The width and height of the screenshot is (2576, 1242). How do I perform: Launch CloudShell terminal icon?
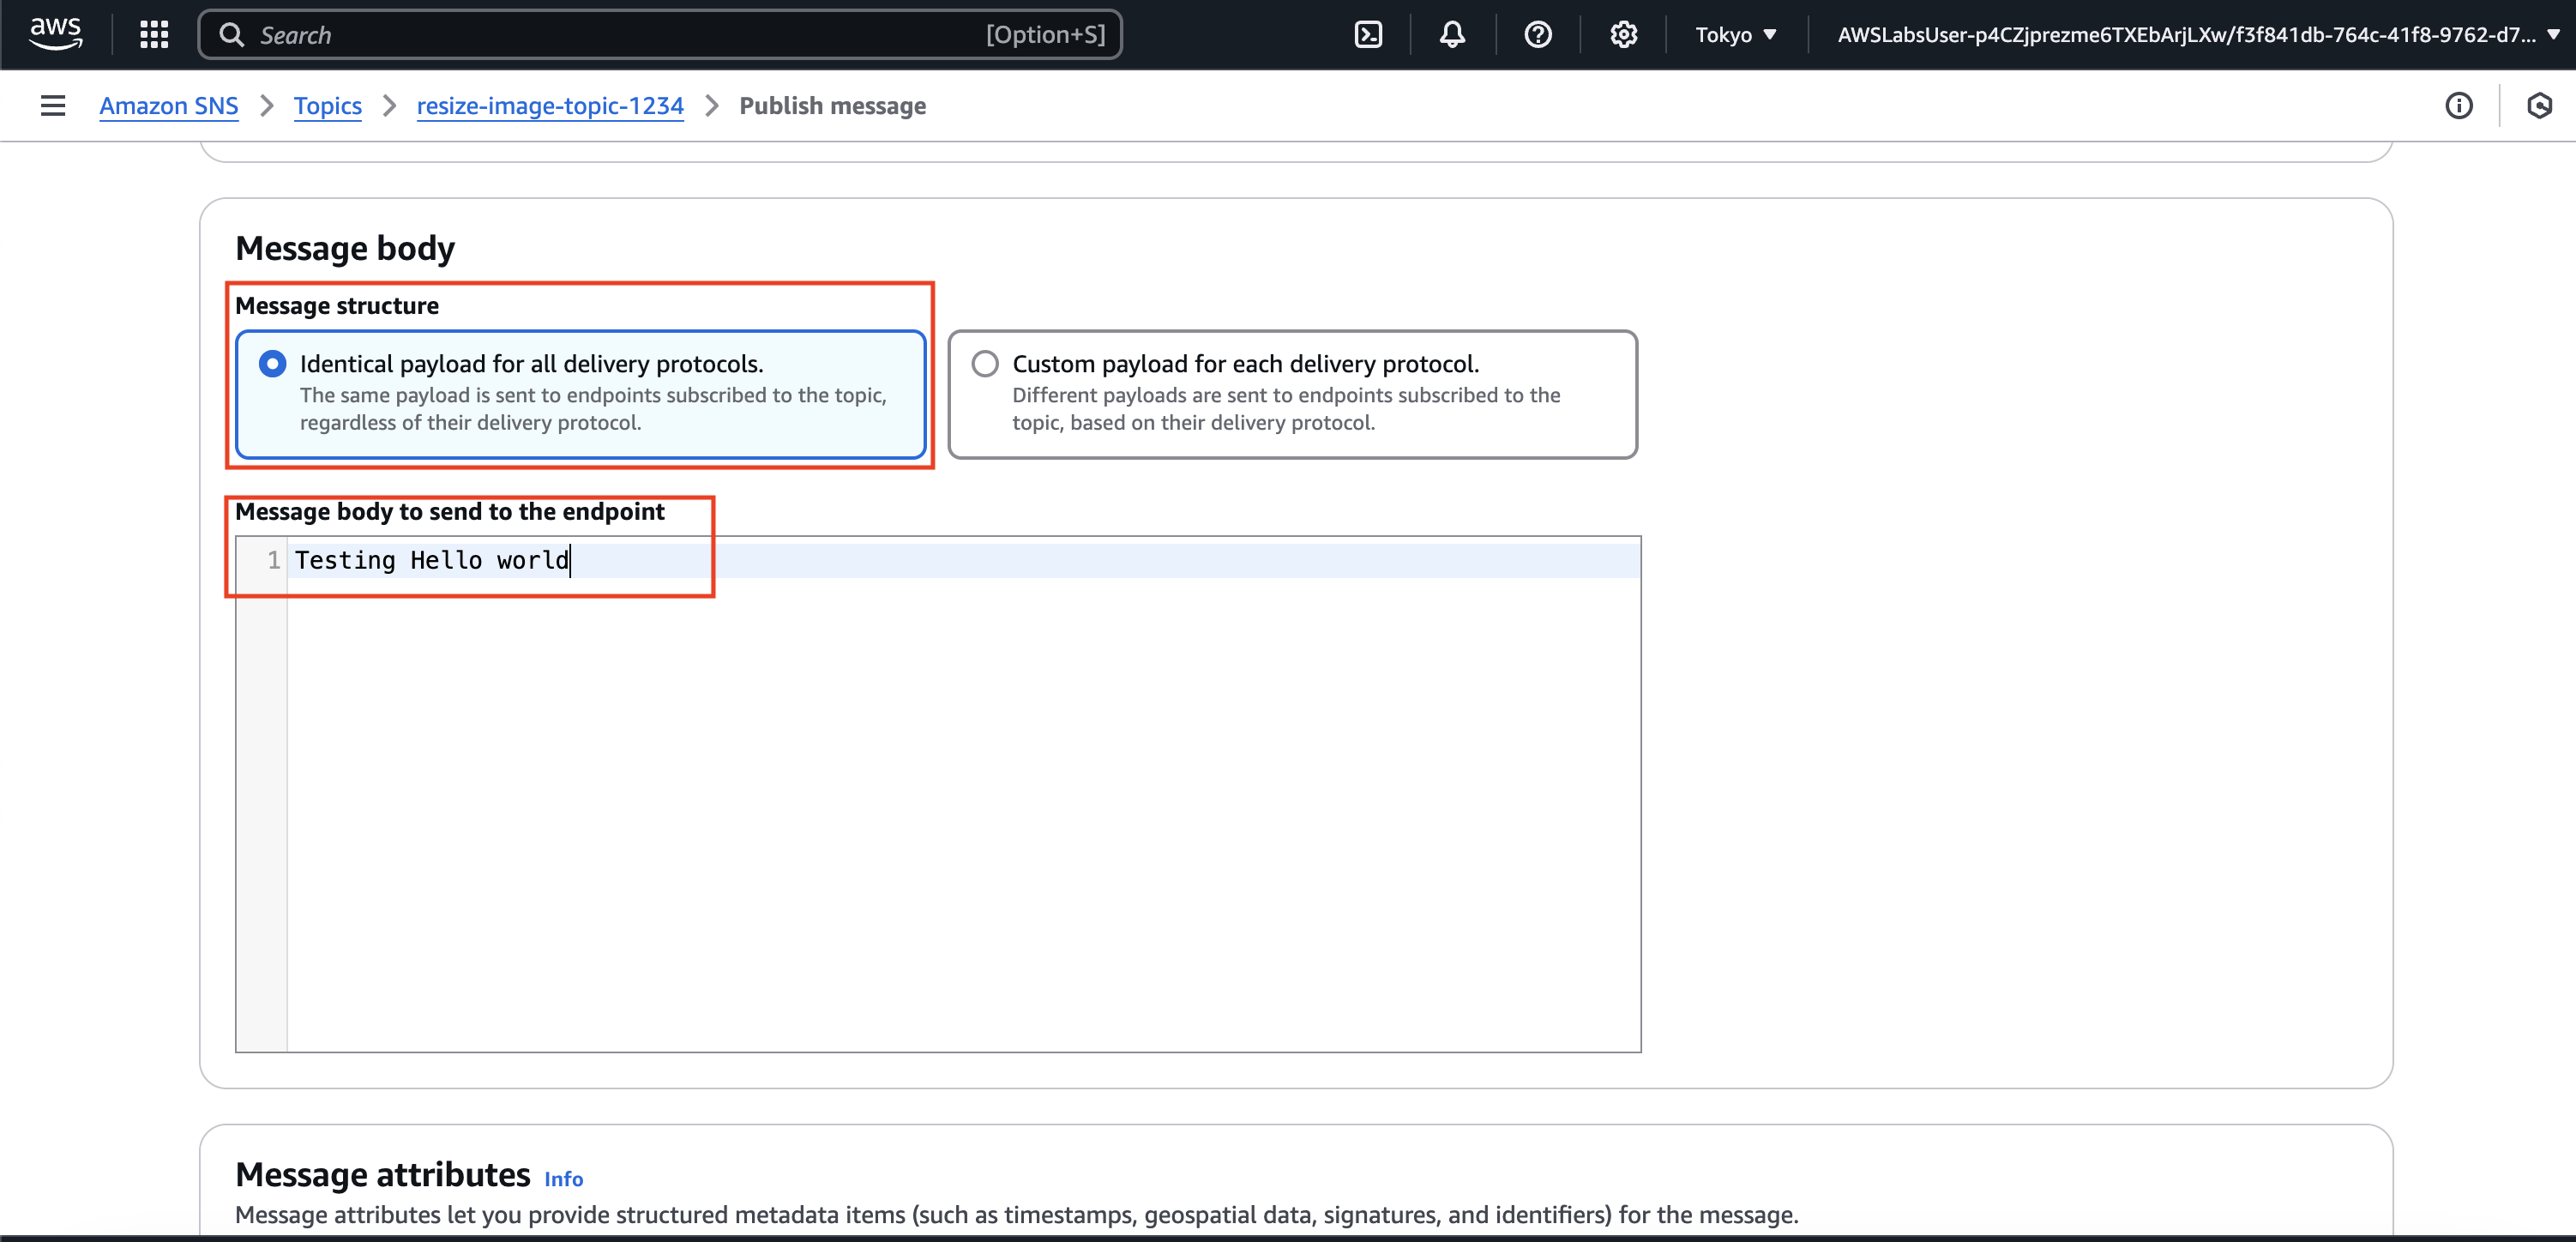coord(1367,35)
